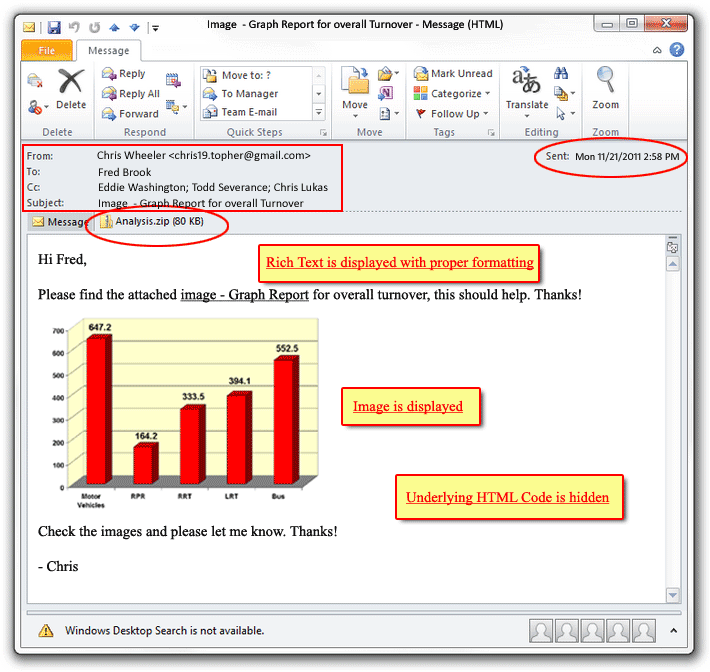Click the envelope icon in title bar
710x672 pixels.
point(29,28)
